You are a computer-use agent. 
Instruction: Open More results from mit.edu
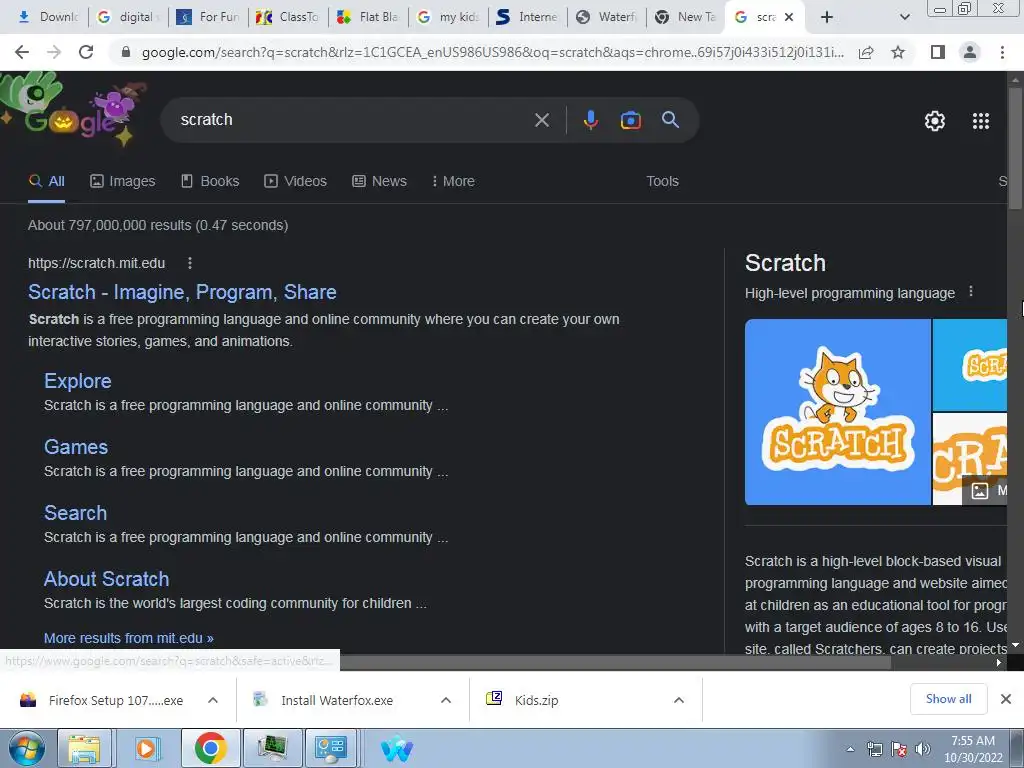129,638
